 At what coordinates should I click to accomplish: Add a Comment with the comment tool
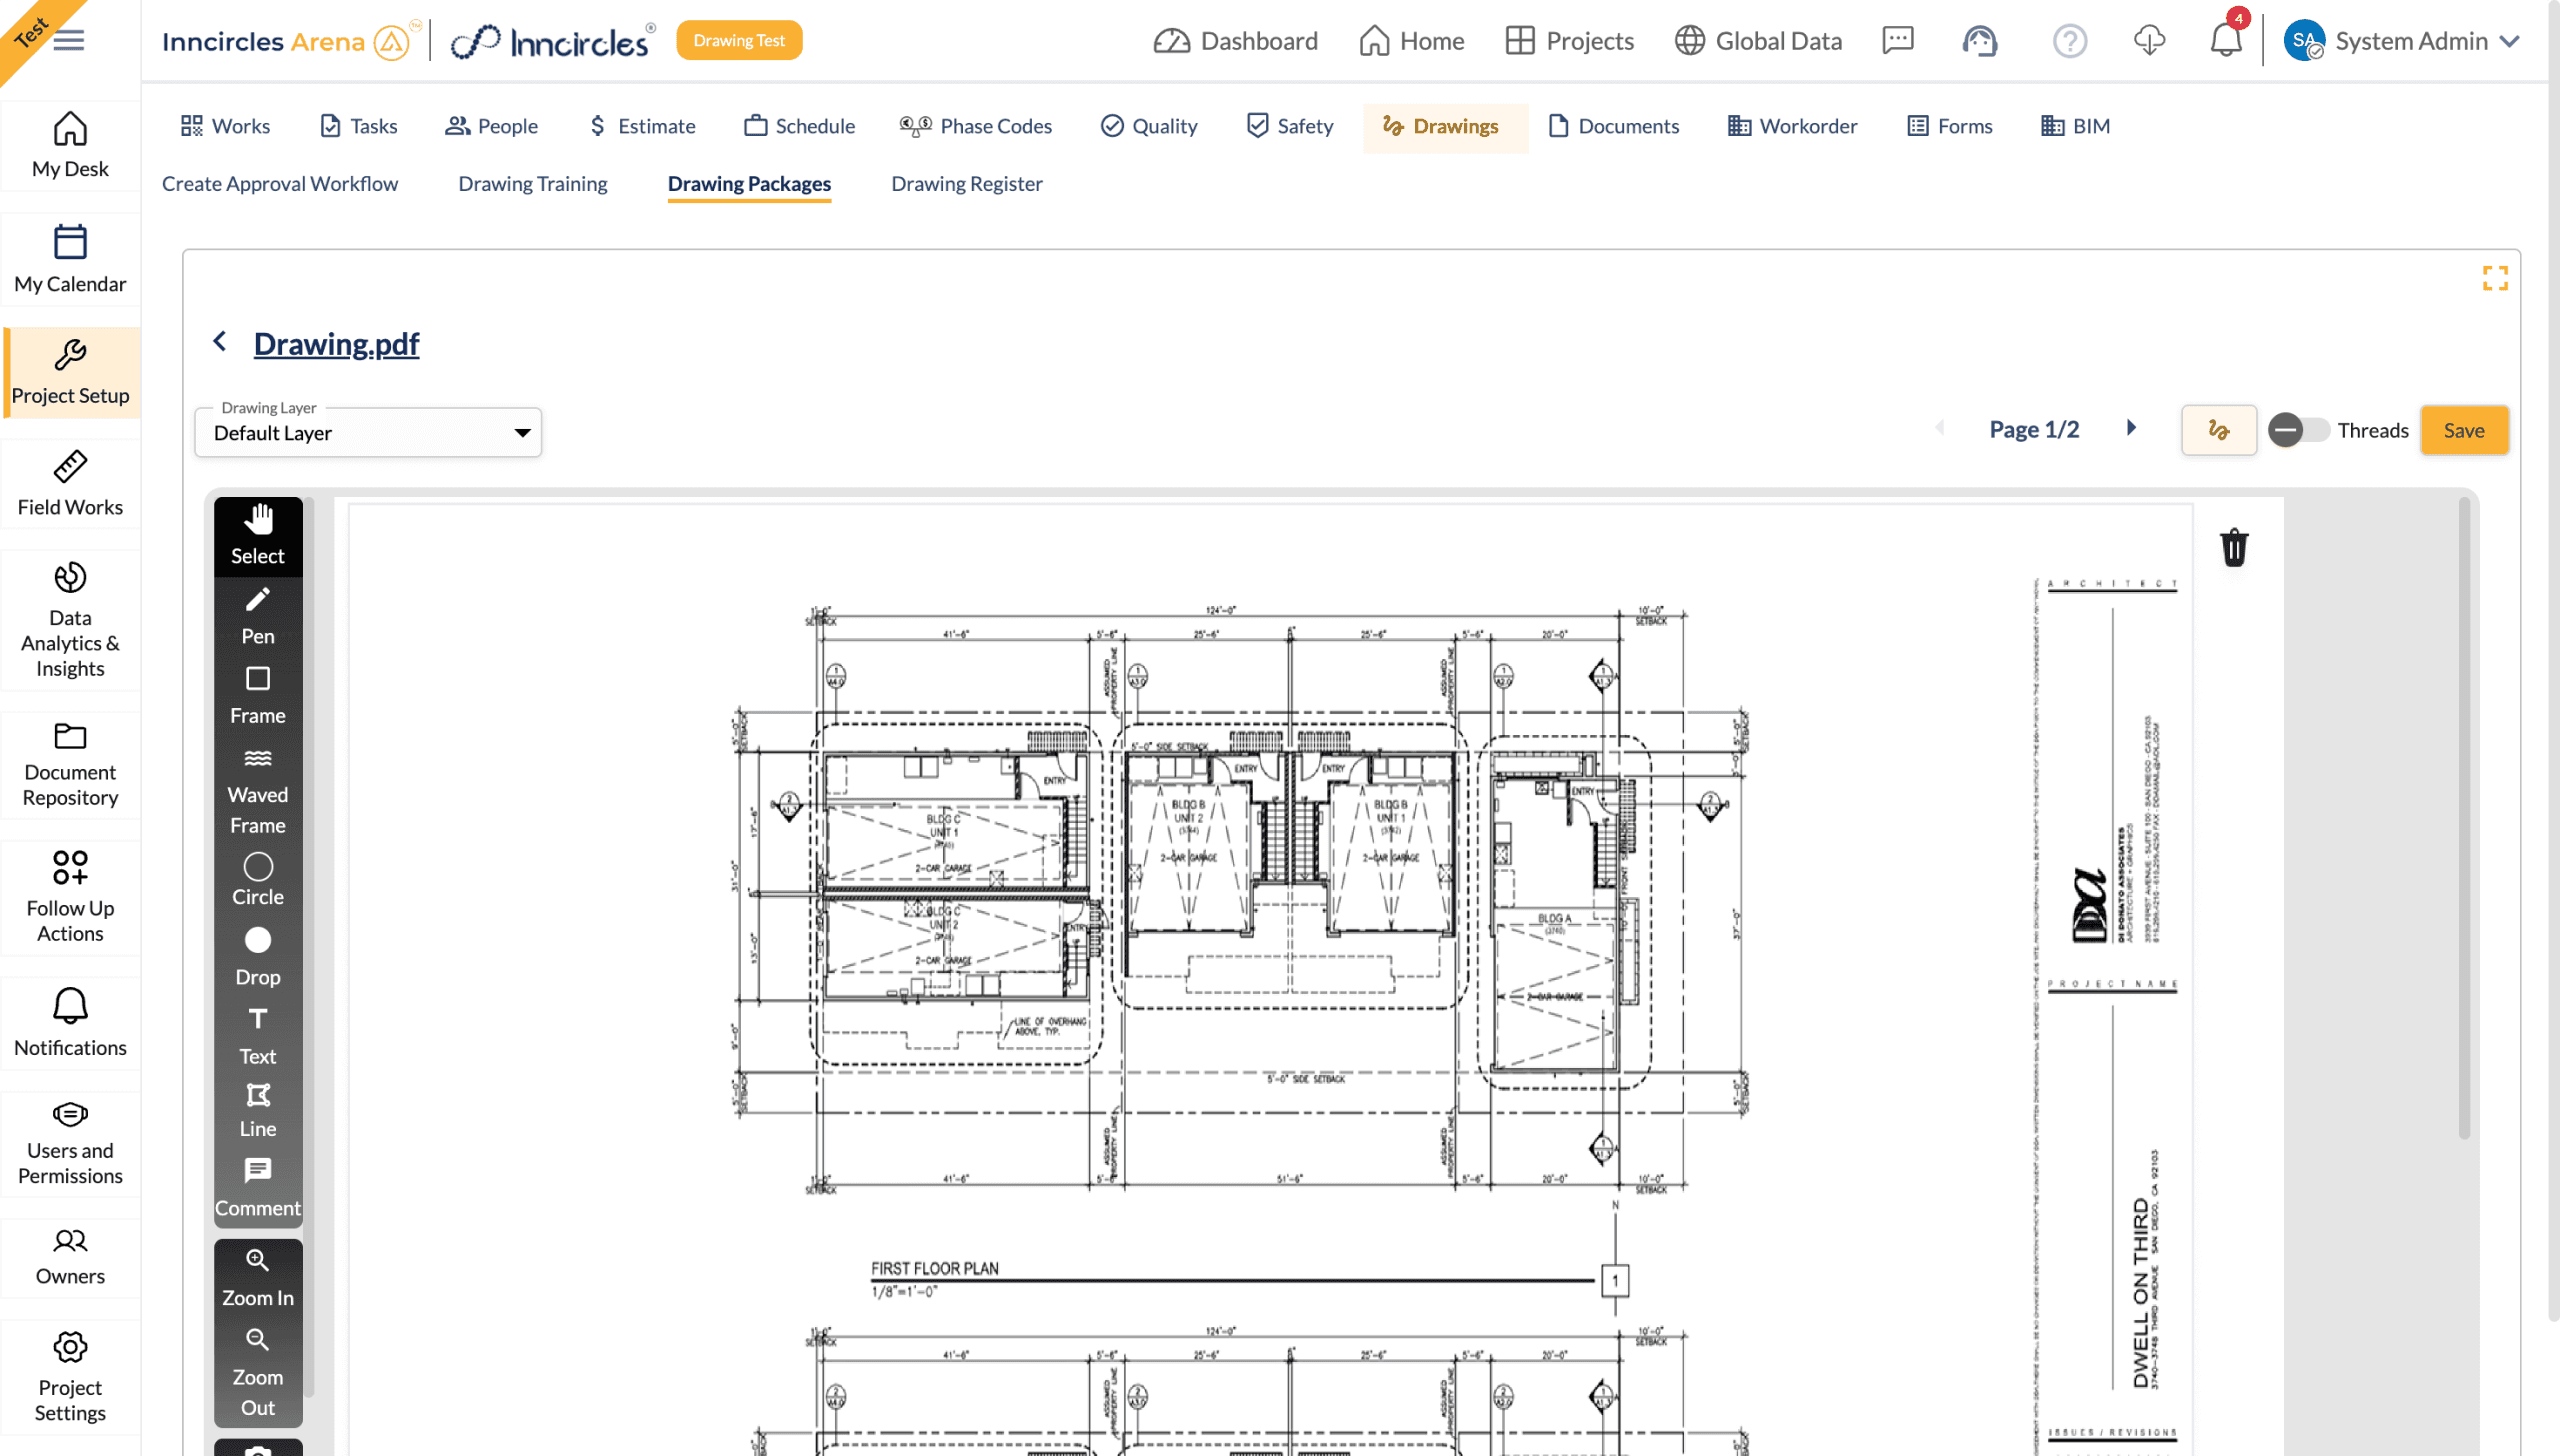[258, 1188]
